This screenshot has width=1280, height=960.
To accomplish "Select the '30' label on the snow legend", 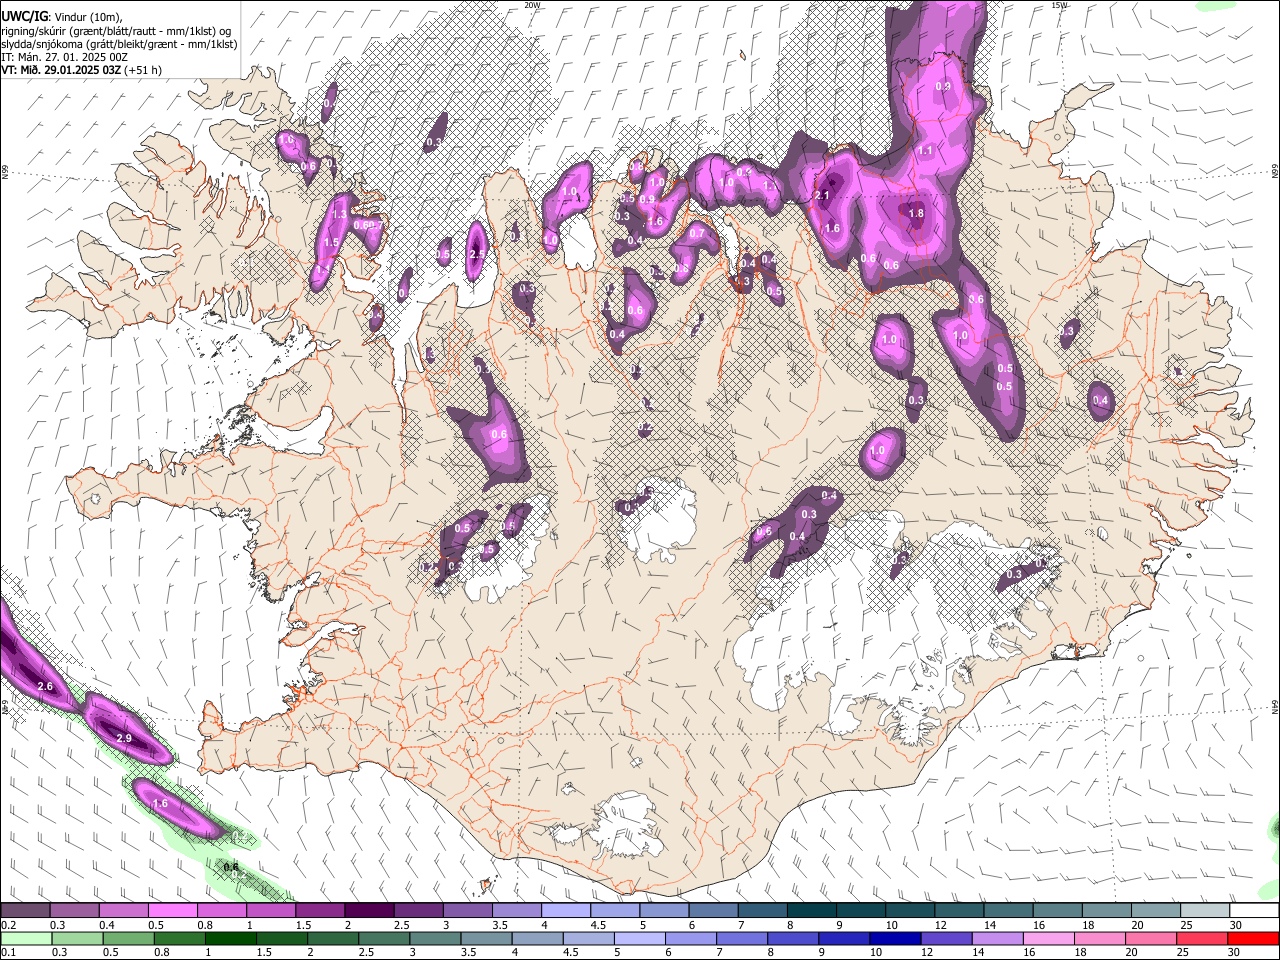I will click(1235, 925).
